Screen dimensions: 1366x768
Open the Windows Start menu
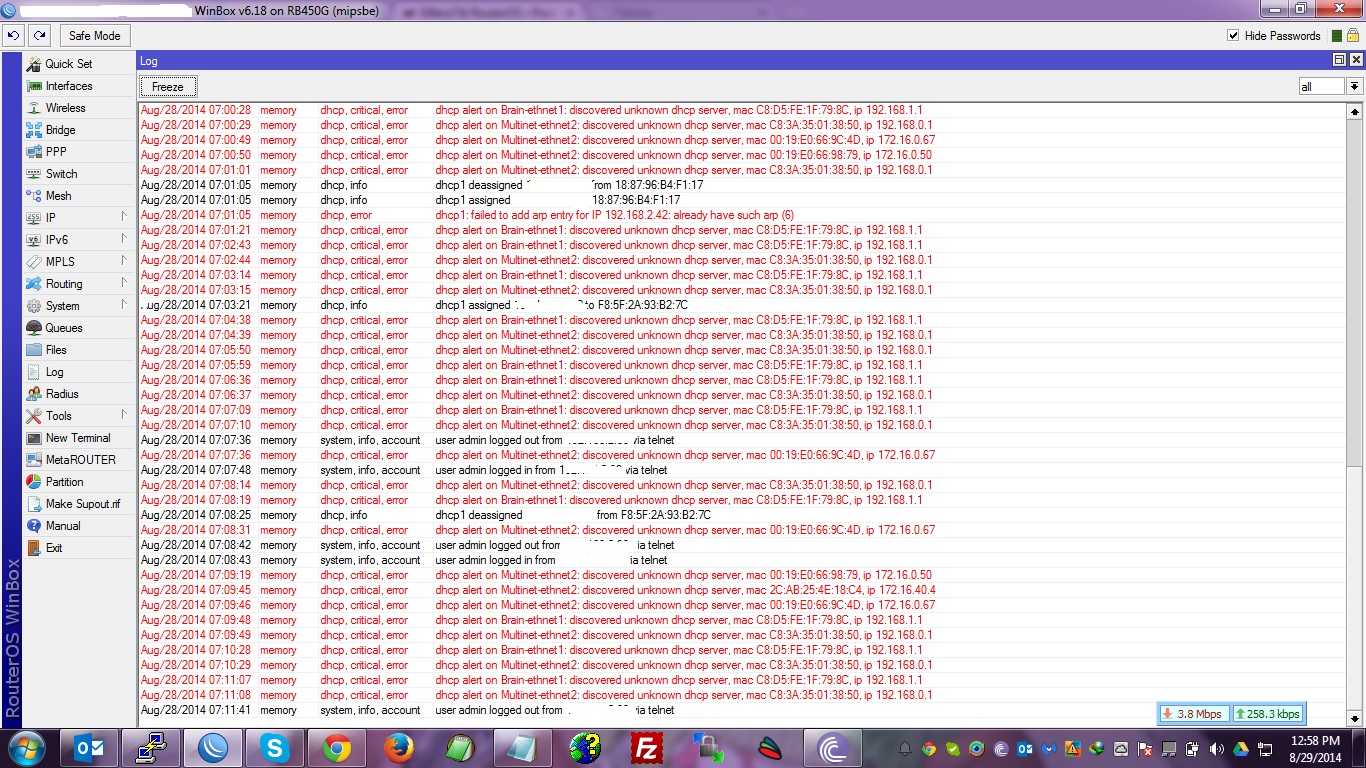click(x=25, y=748)
